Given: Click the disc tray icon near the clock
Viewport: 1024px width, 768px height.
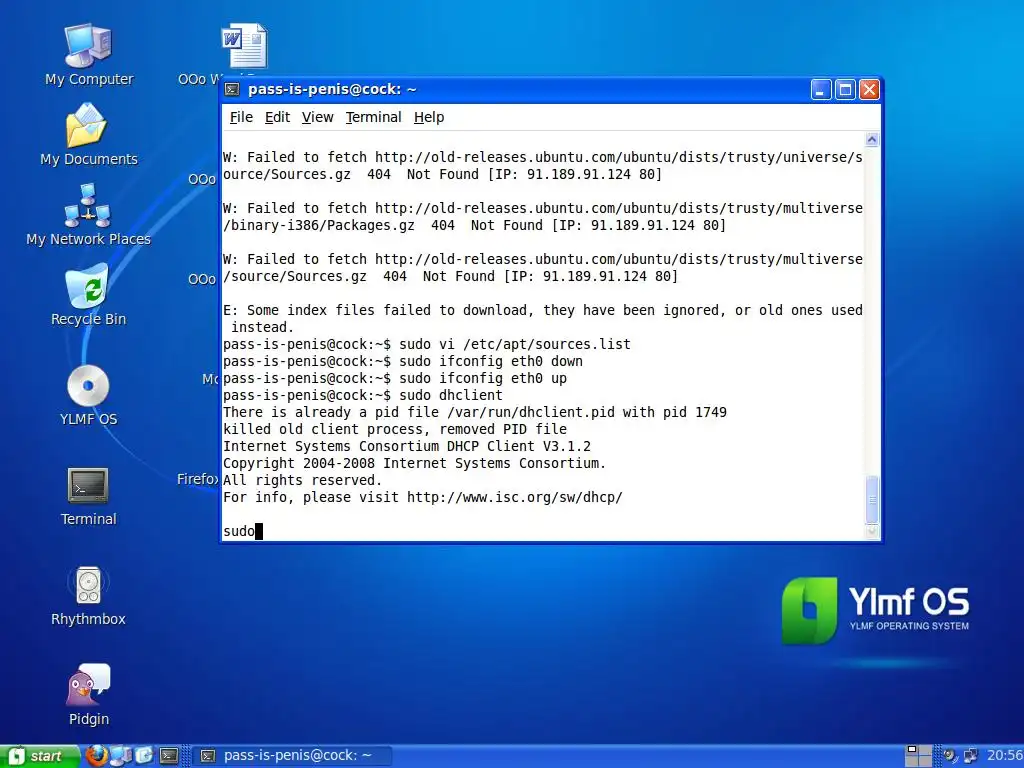Looking at the screenshot, I should tap(950, 755).
